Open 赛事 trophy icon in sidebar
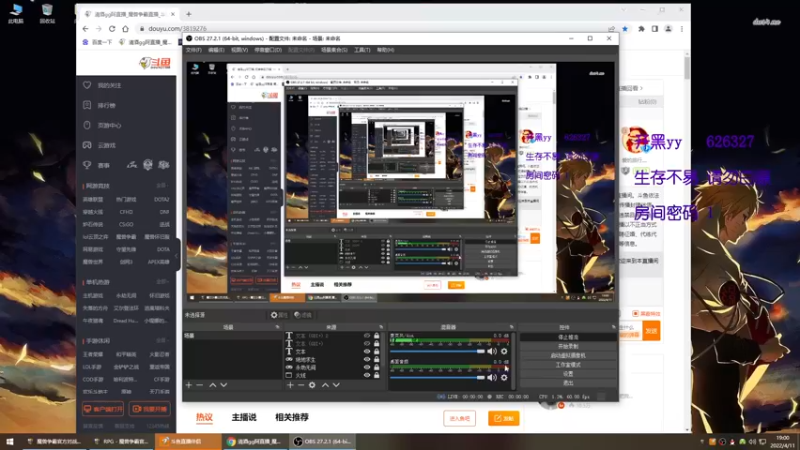 [87, 165]
